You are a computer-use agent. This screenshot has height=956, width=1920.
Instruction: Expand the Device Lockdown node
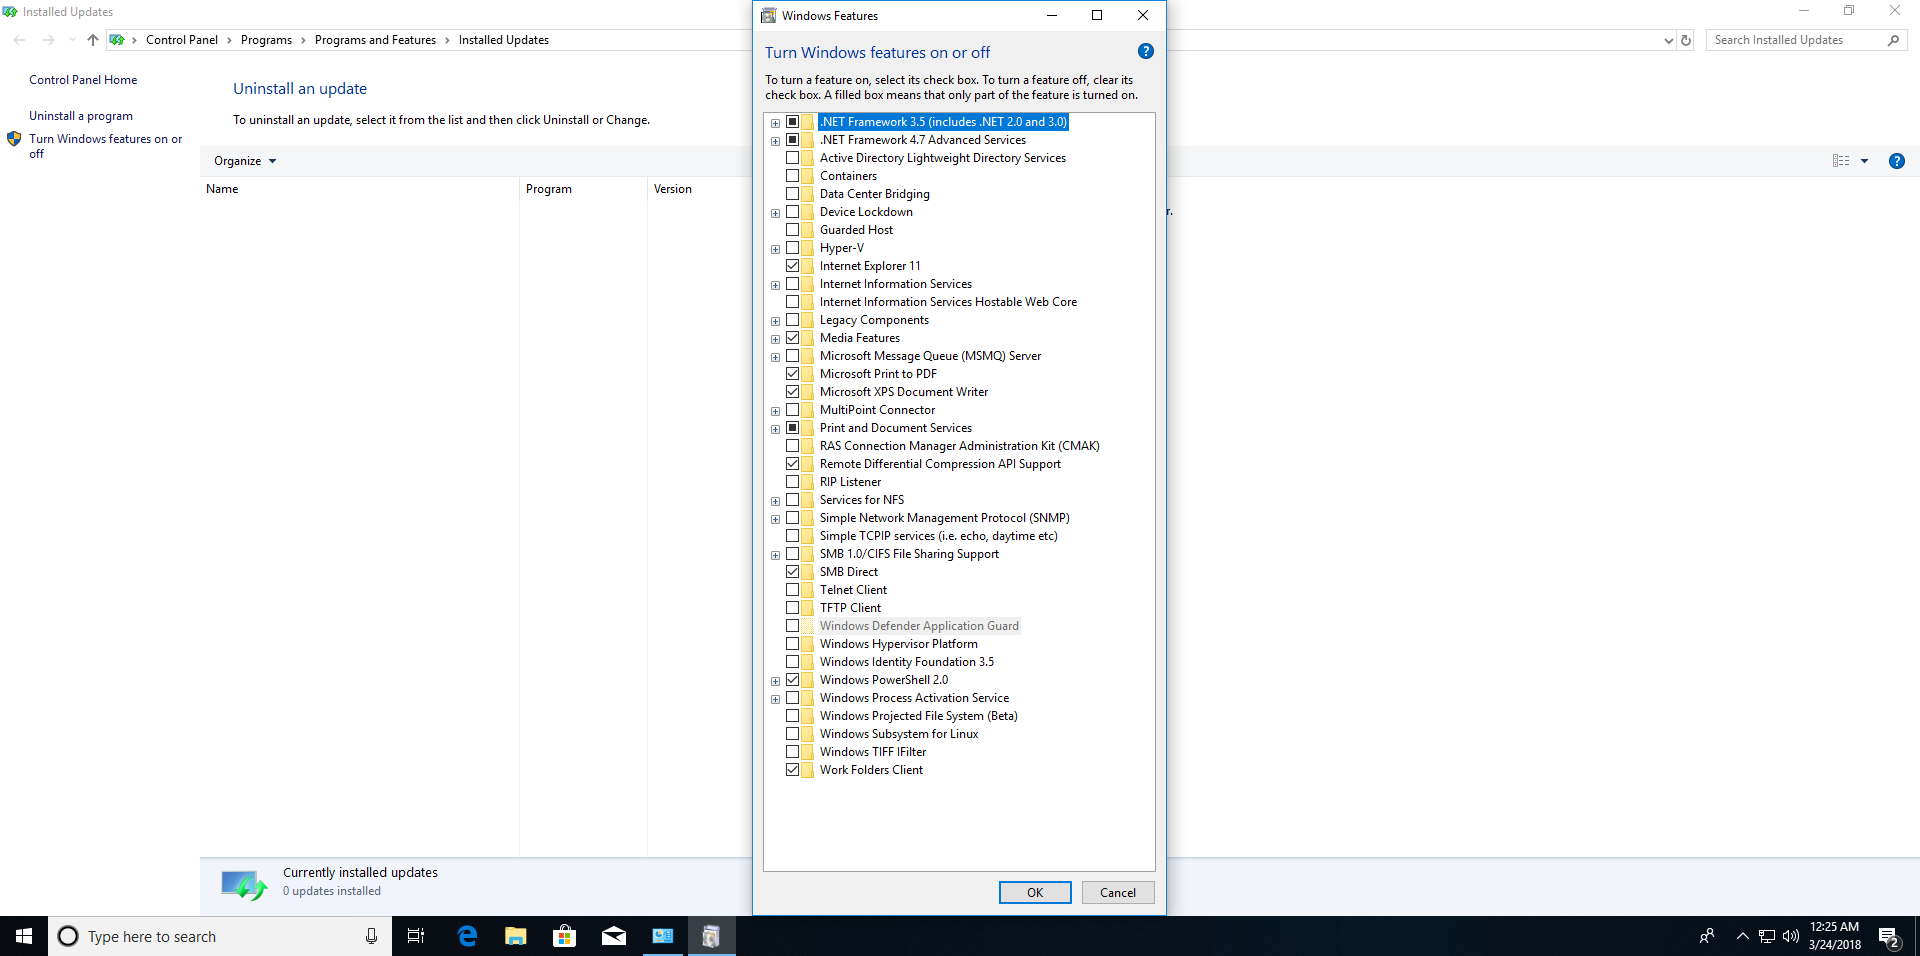point(775,213)
